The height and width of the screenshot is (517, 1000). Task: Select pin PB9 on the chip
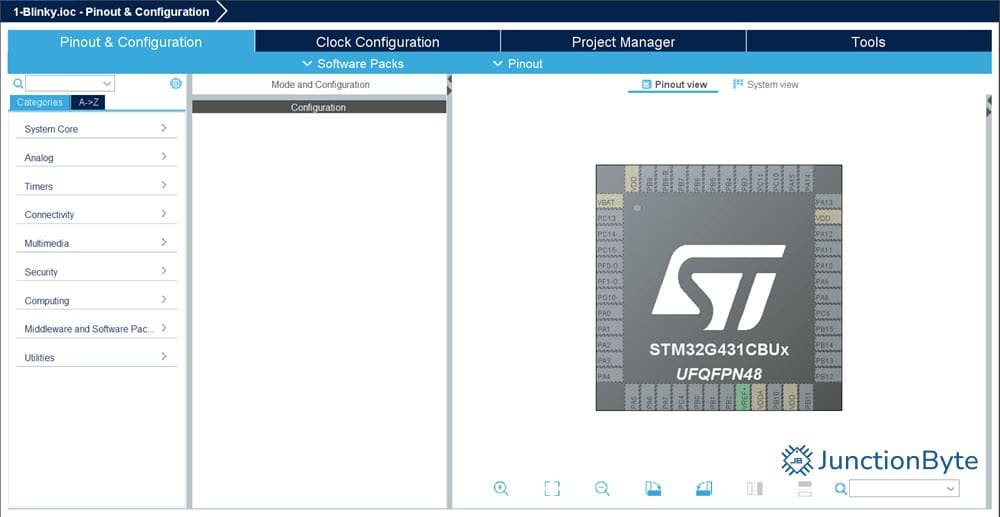(x=649, y=178)
